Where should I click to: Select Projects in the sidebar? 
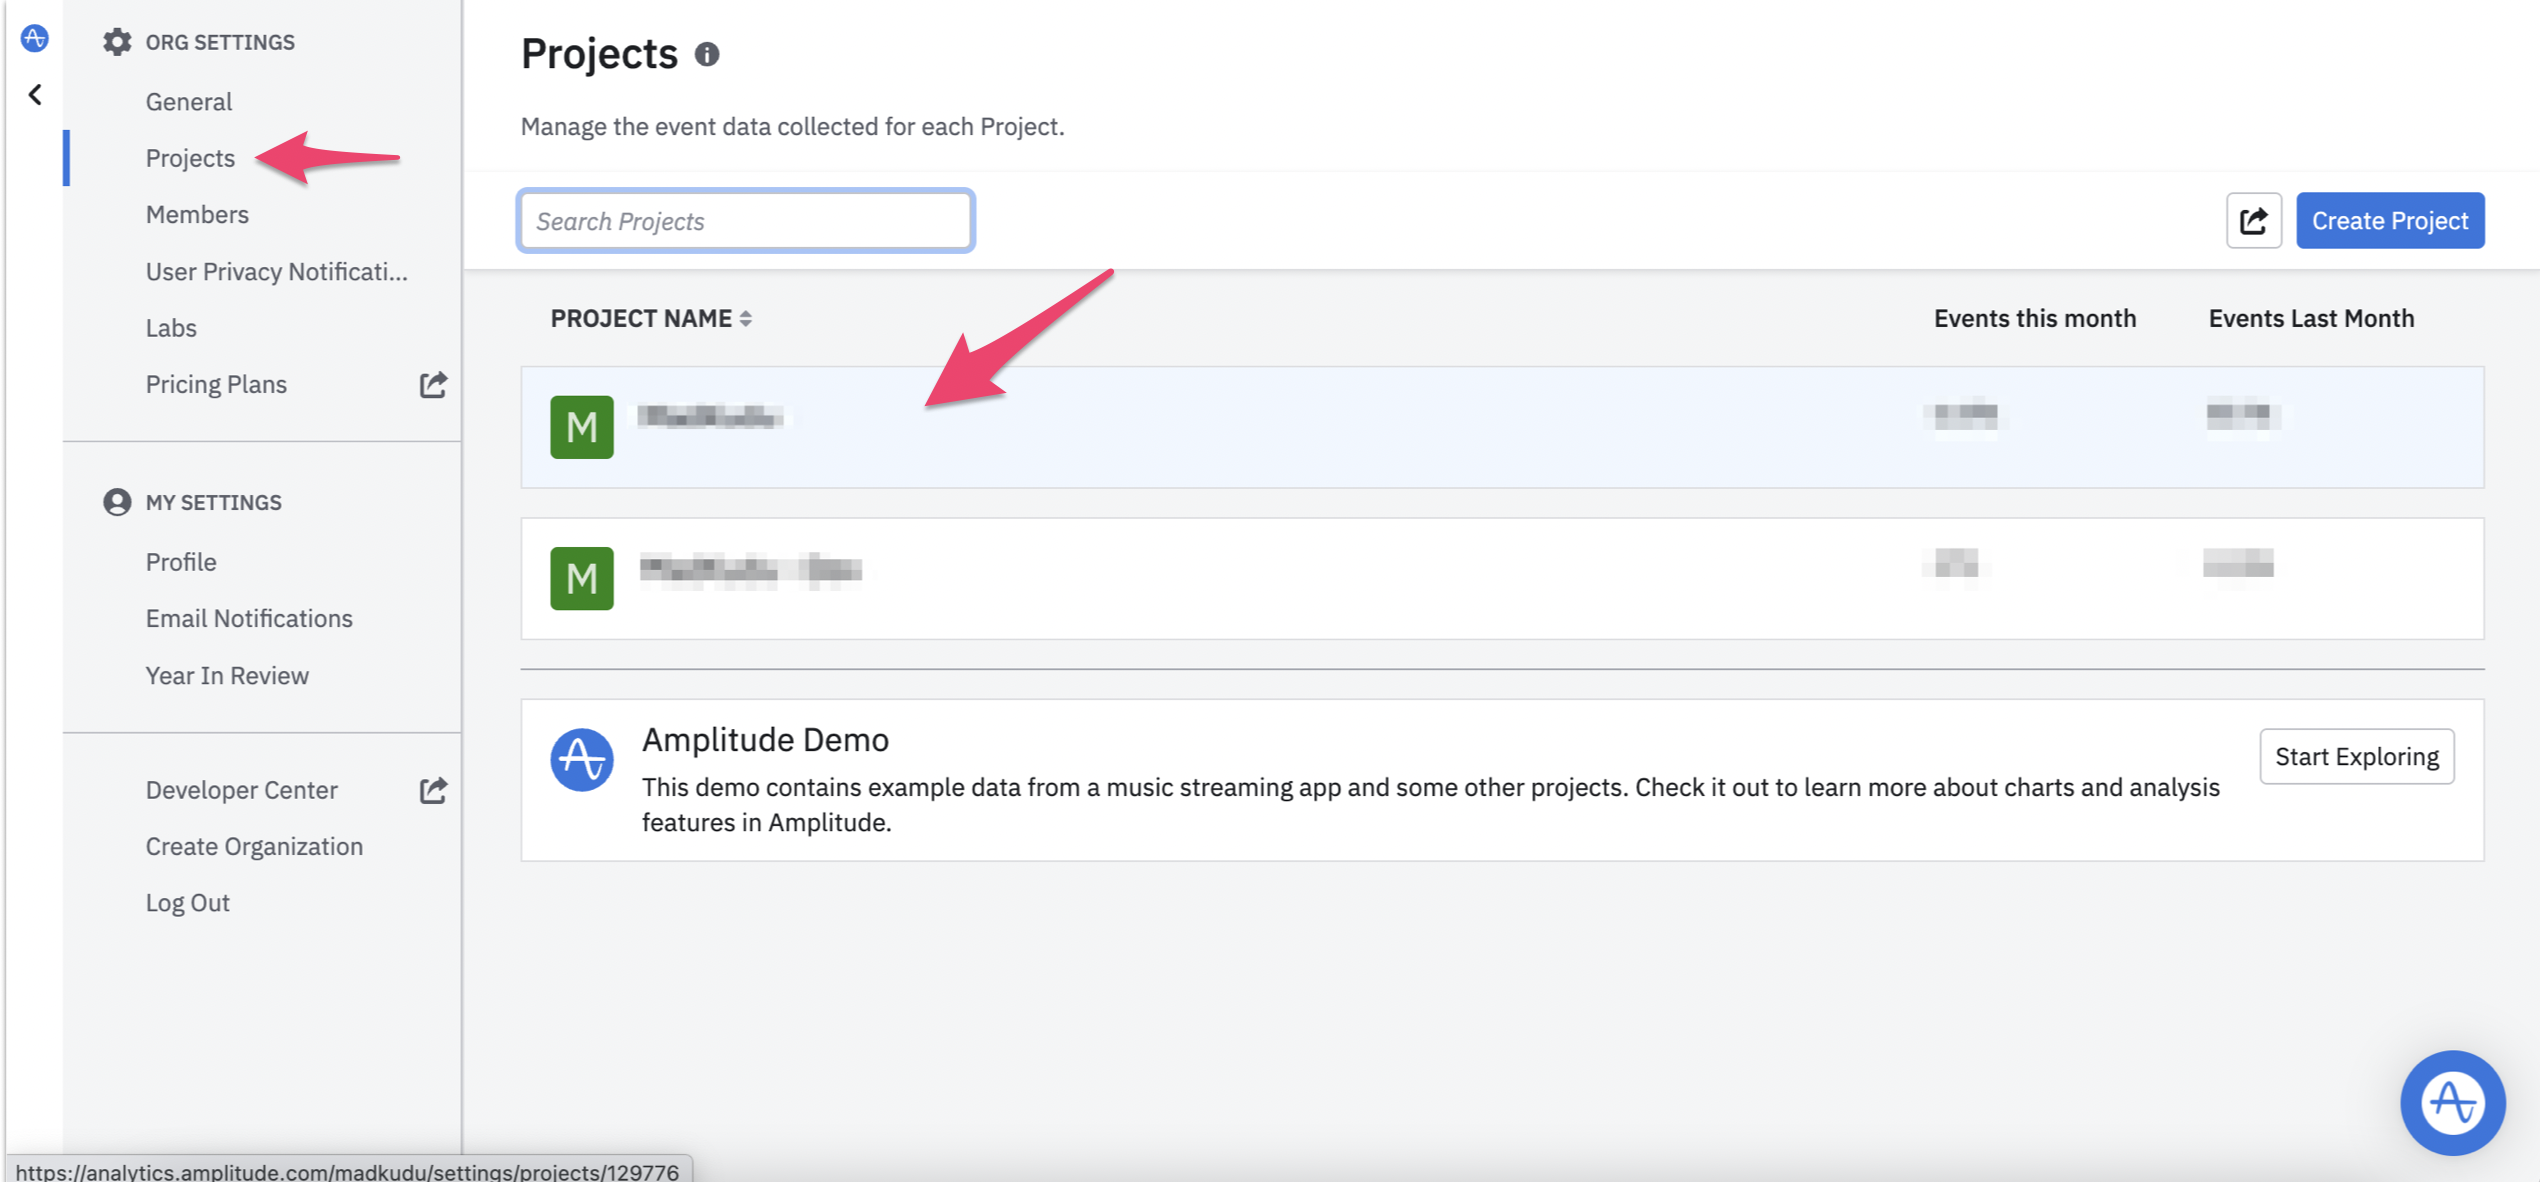(190, 158)
